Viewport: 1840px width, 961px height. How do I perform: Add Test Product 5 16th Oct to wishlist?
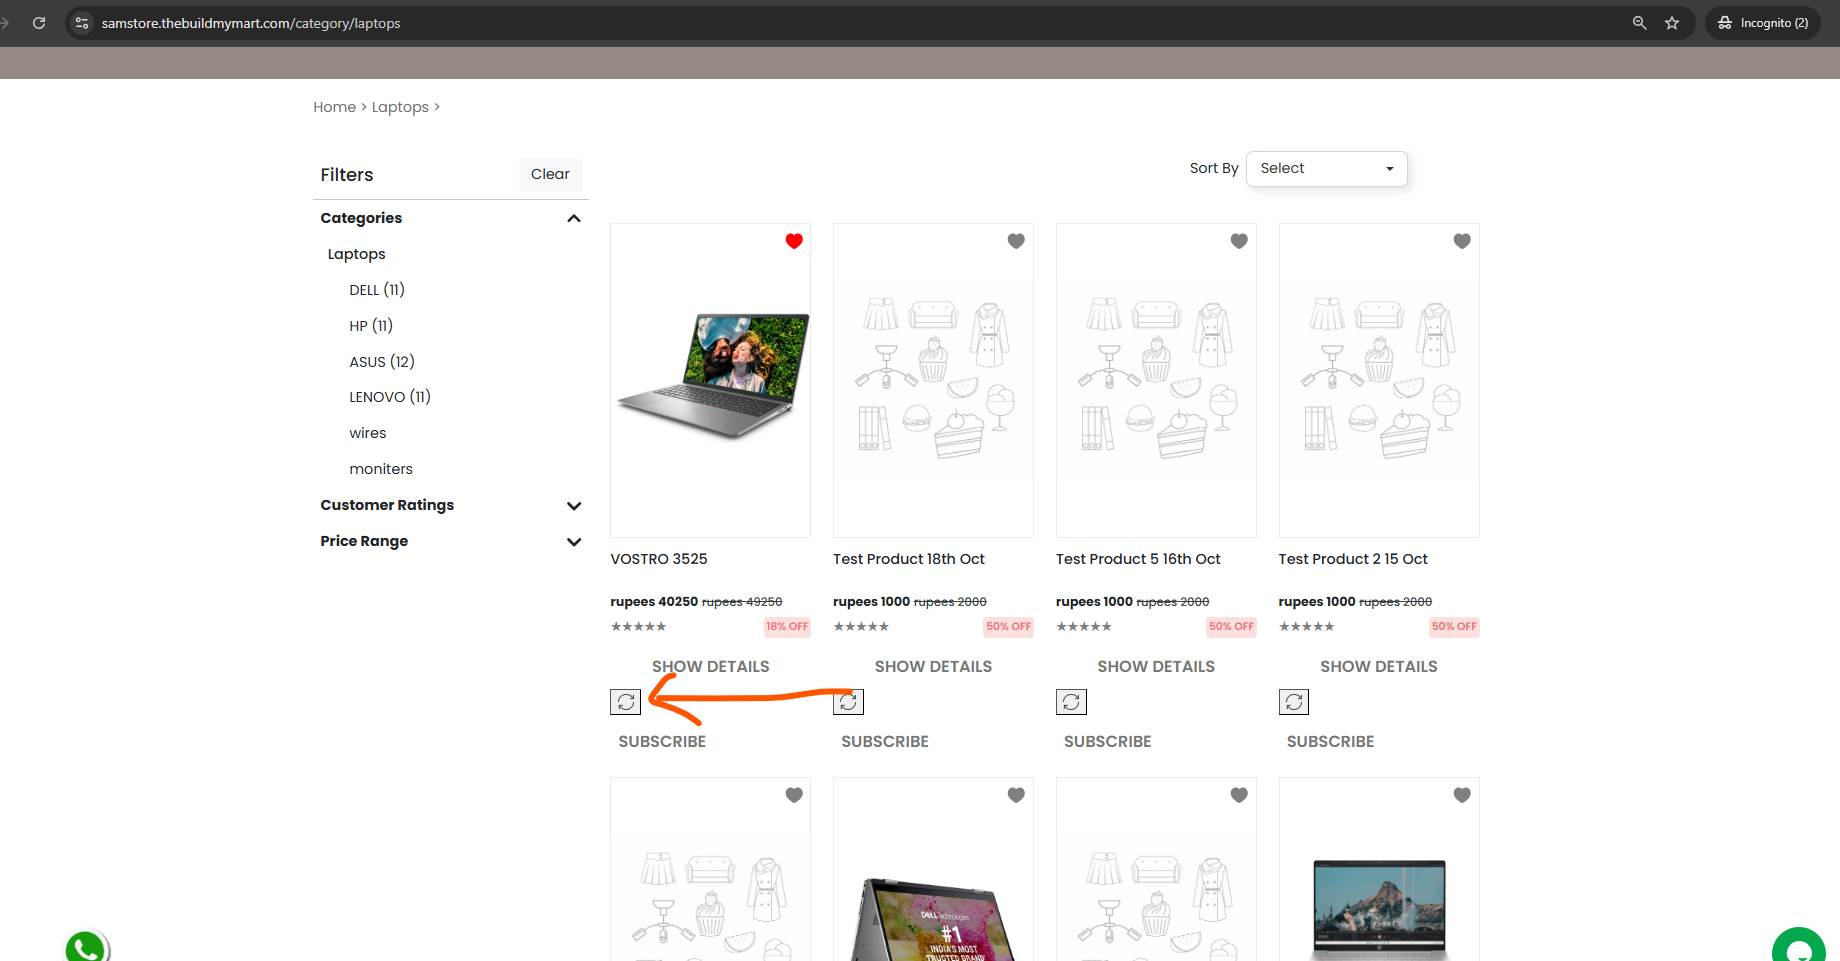[1239, 241]
